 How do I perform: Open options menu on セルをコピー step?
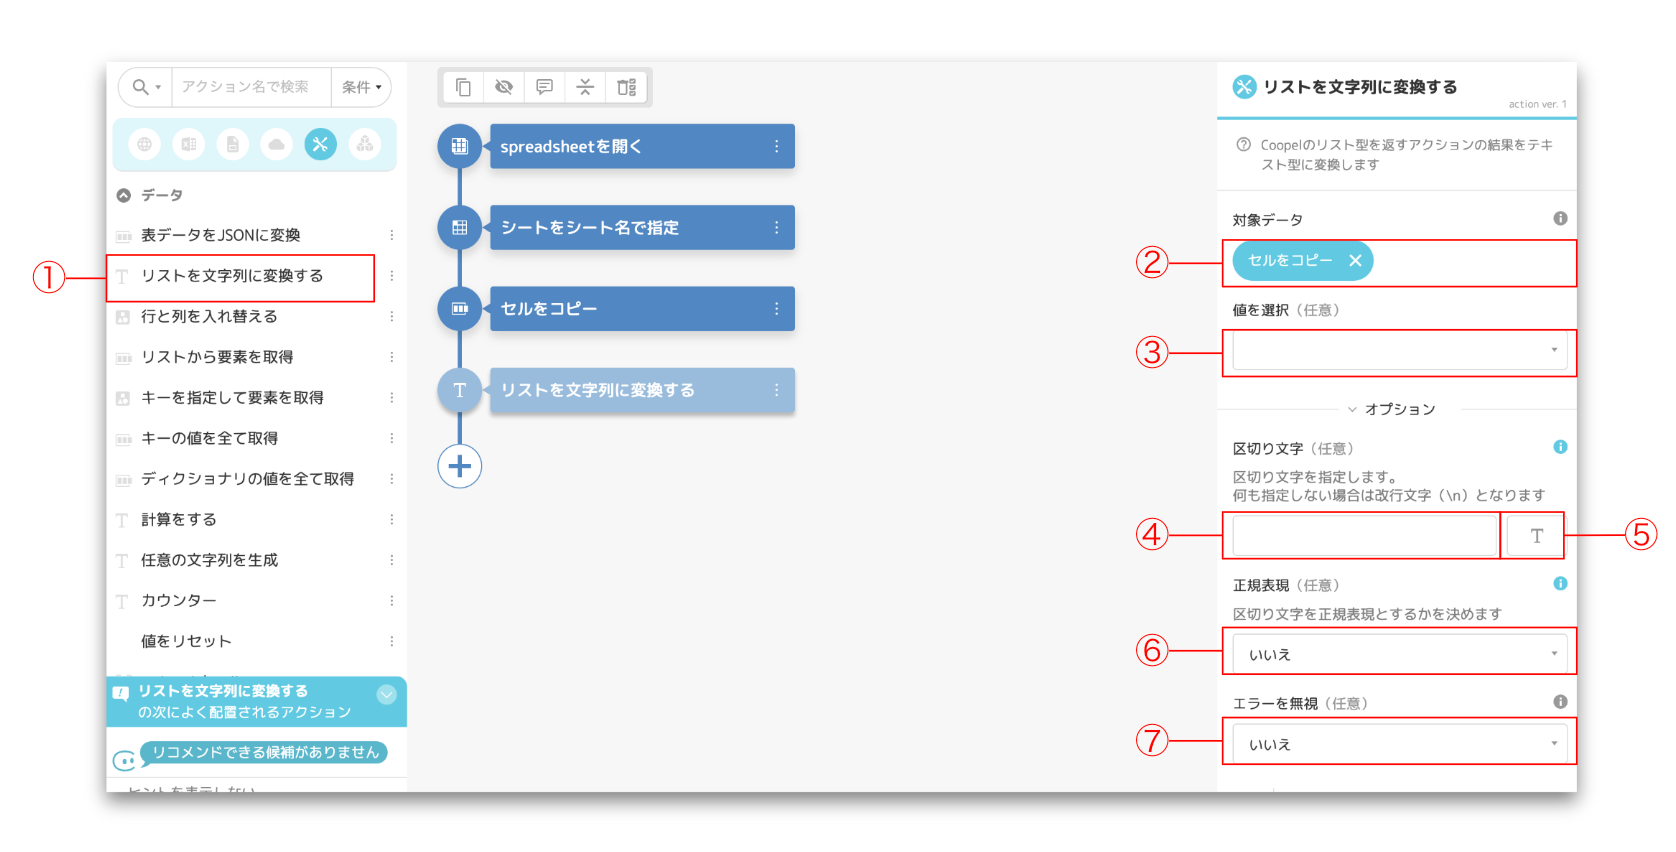[776, 308]
